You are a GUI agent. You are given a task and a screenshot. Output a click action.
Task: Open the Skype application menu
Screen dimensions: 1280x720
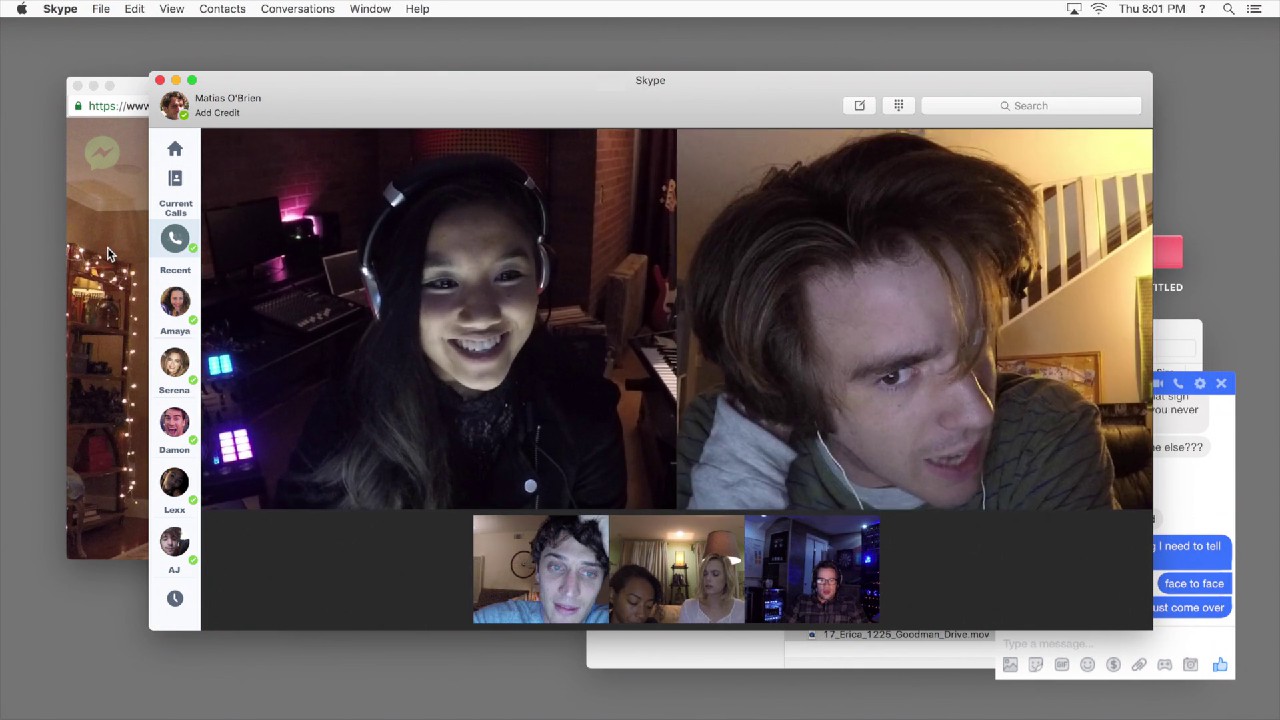60,9
